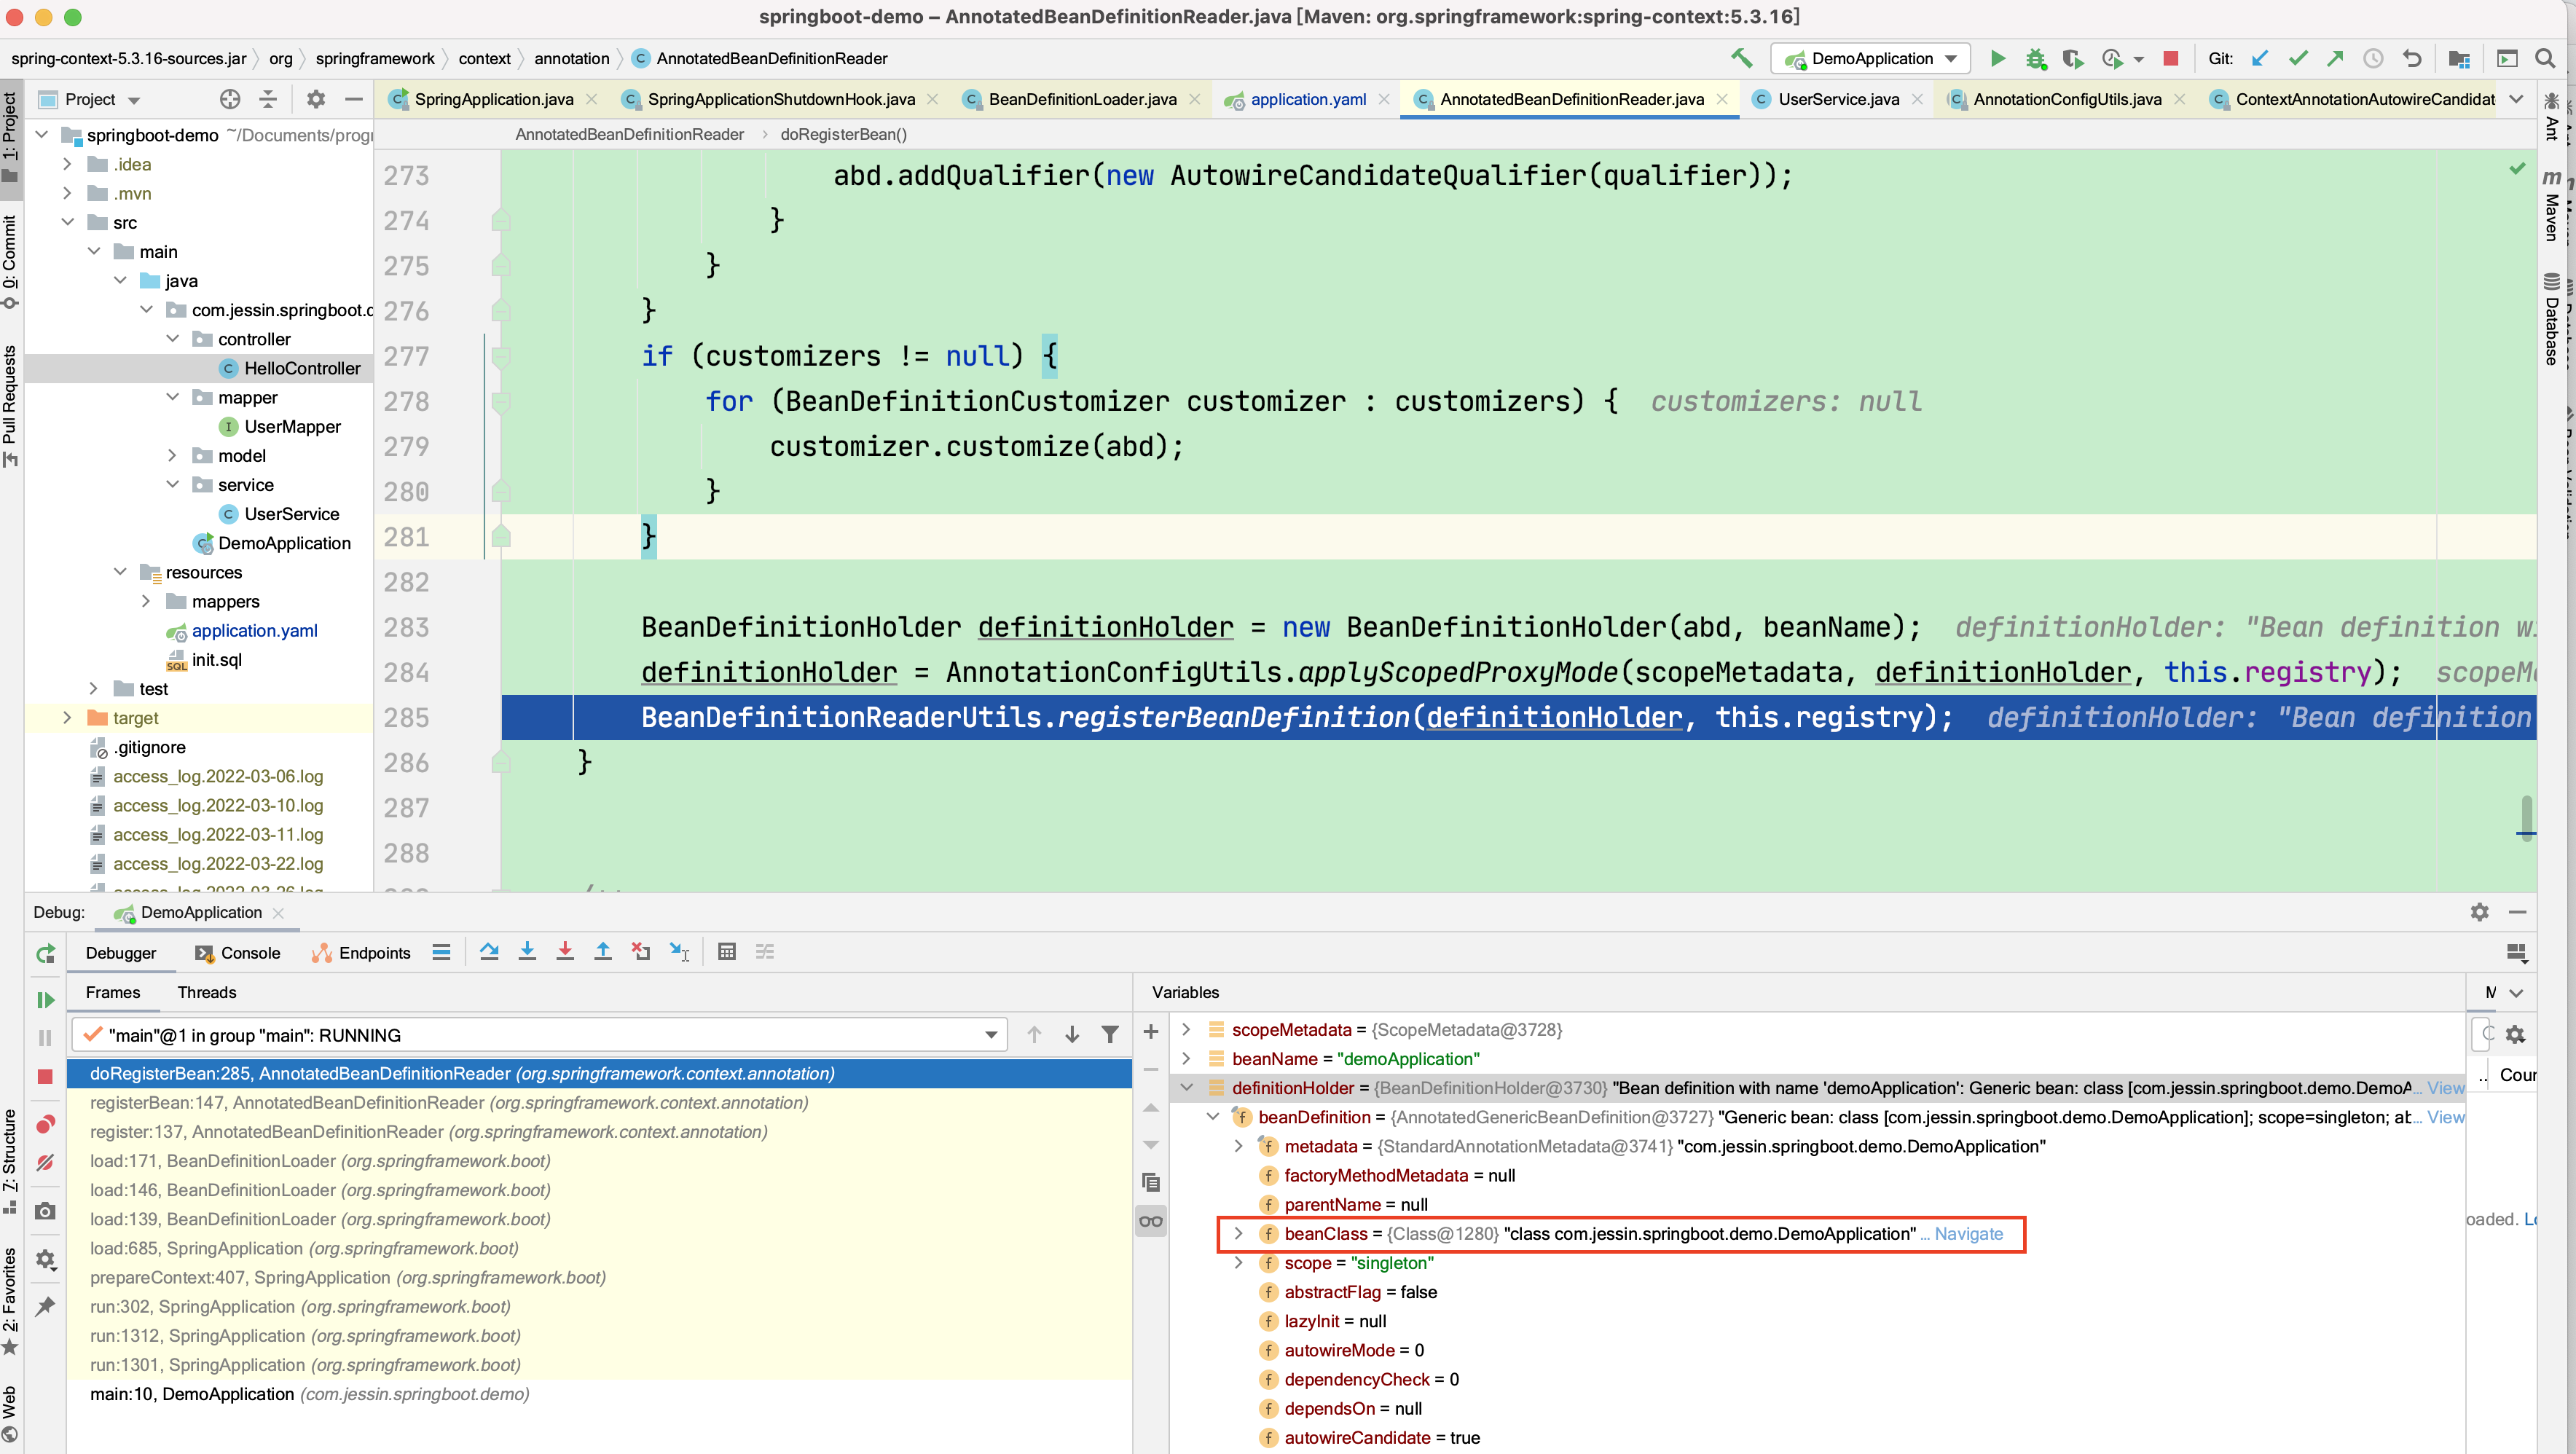Toggle the Pause program button

tap(45, 1038)
